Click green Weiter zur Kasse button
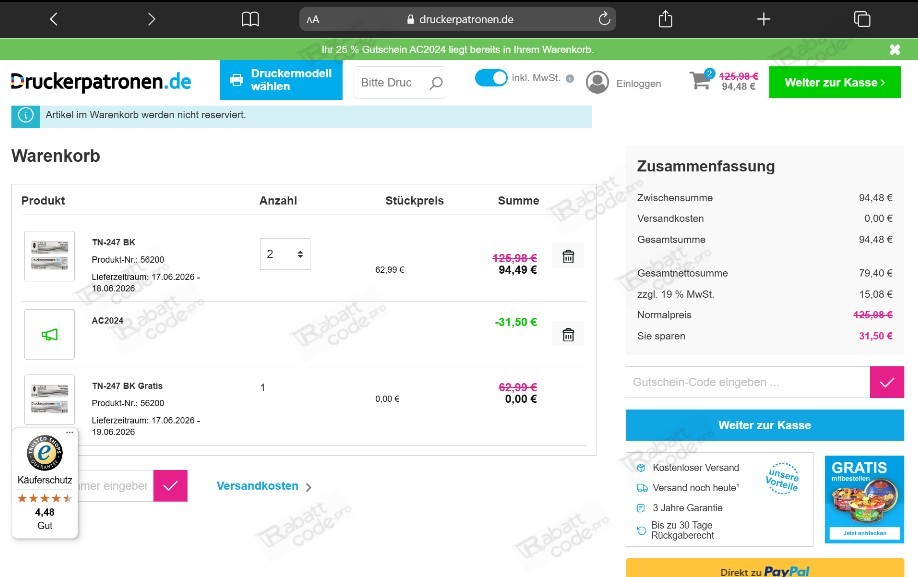 coord(834,83)
